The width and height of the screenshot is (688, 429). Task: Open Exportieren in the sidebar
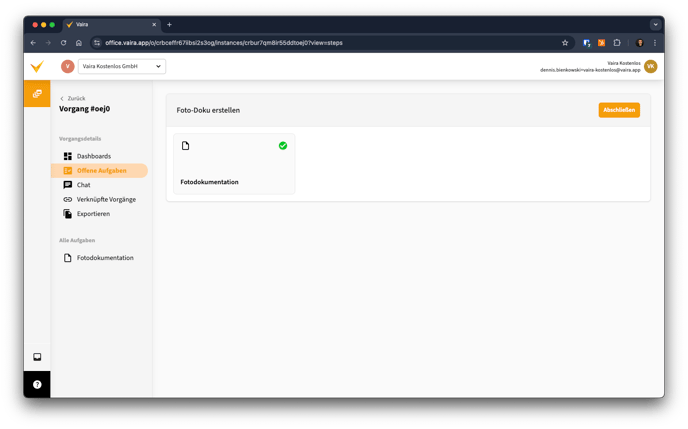pos(93,214)
